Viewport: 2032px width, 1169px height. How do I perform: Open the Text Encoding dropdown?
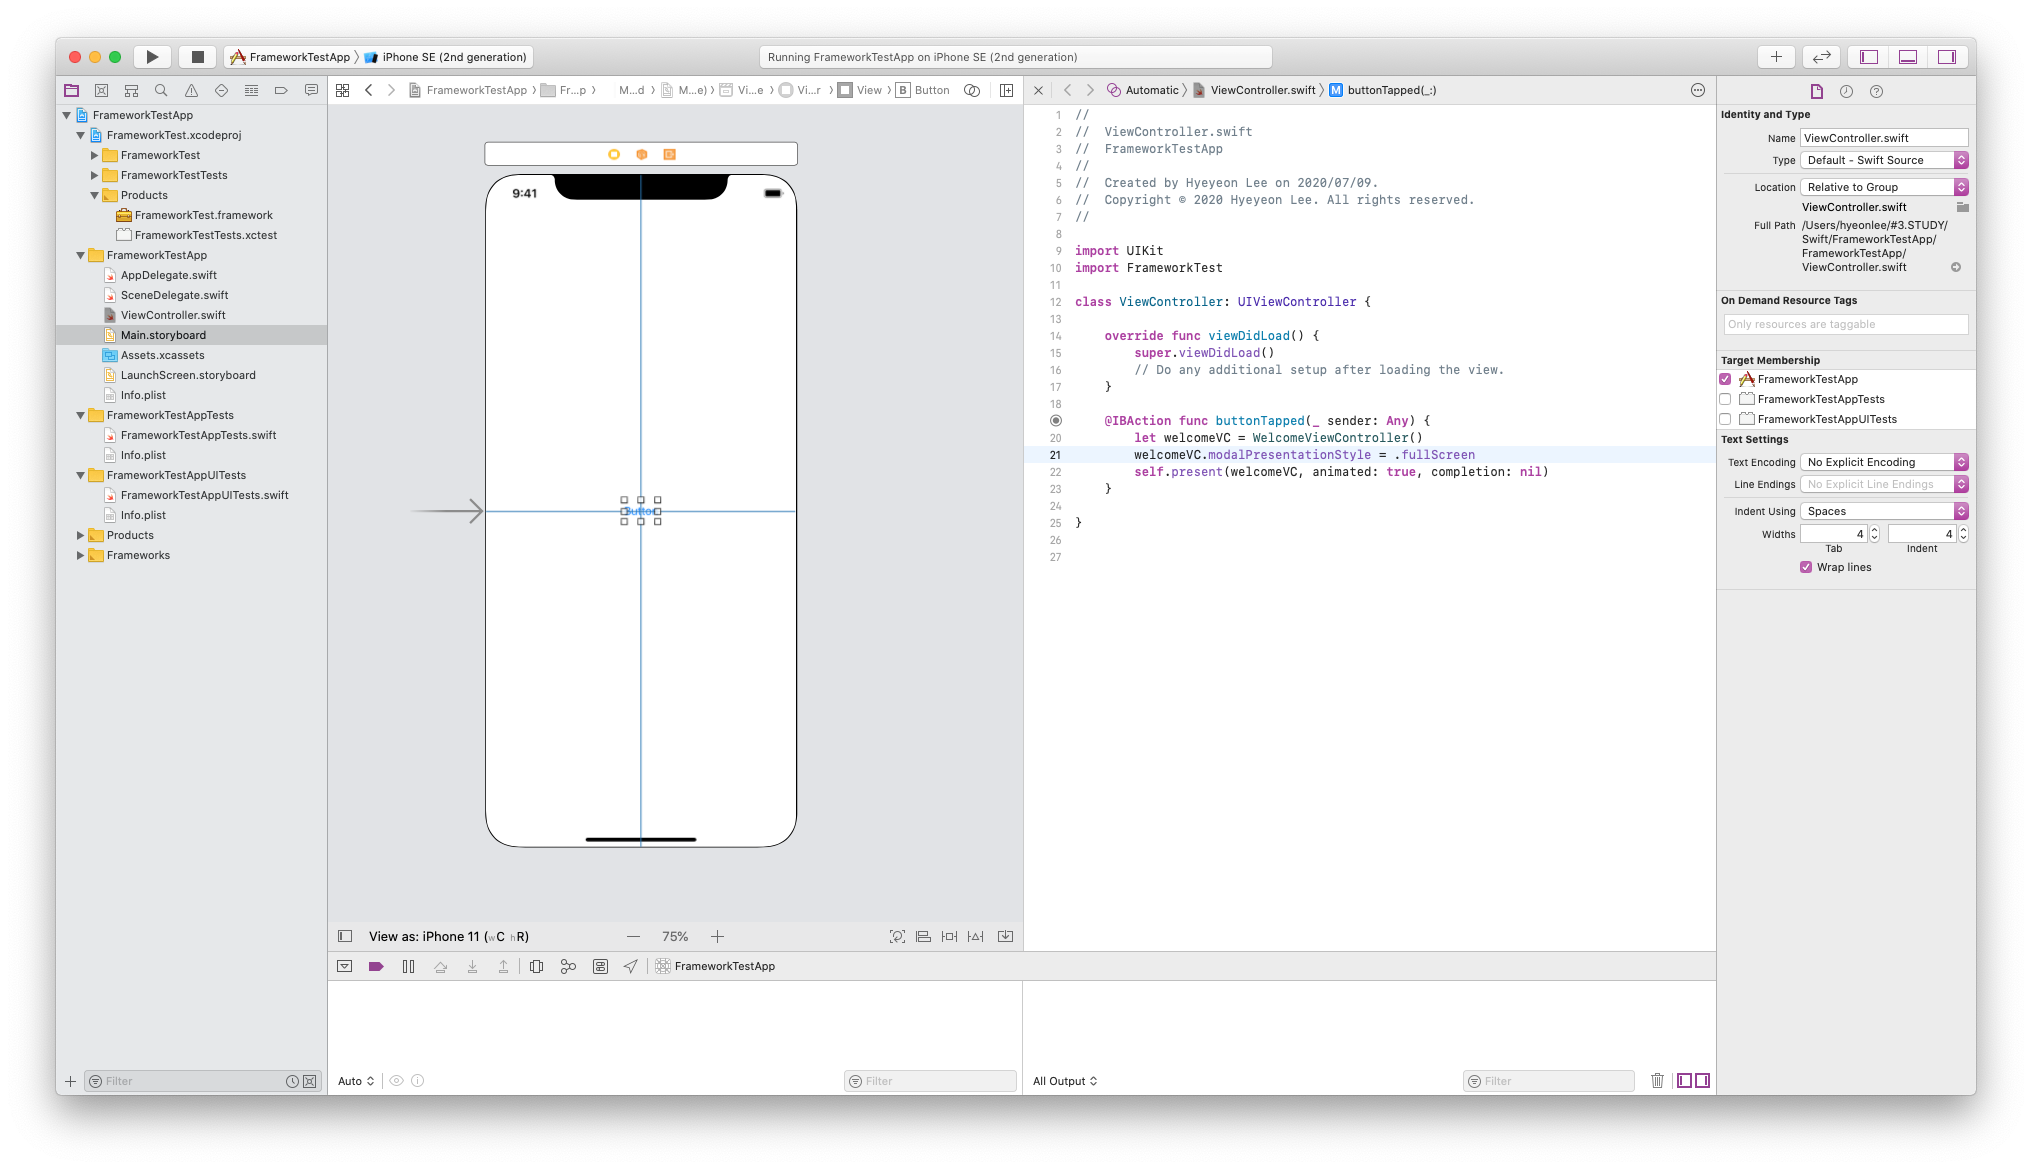tap(1884, 462)
